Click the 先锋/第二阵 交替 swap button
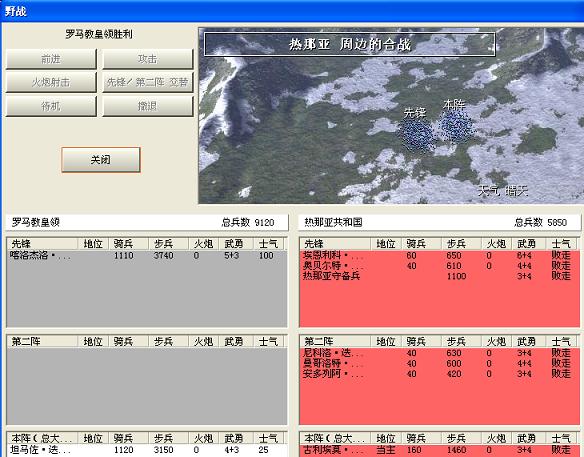This screenshot has height=457, width=584. click(x=148, y=82)
